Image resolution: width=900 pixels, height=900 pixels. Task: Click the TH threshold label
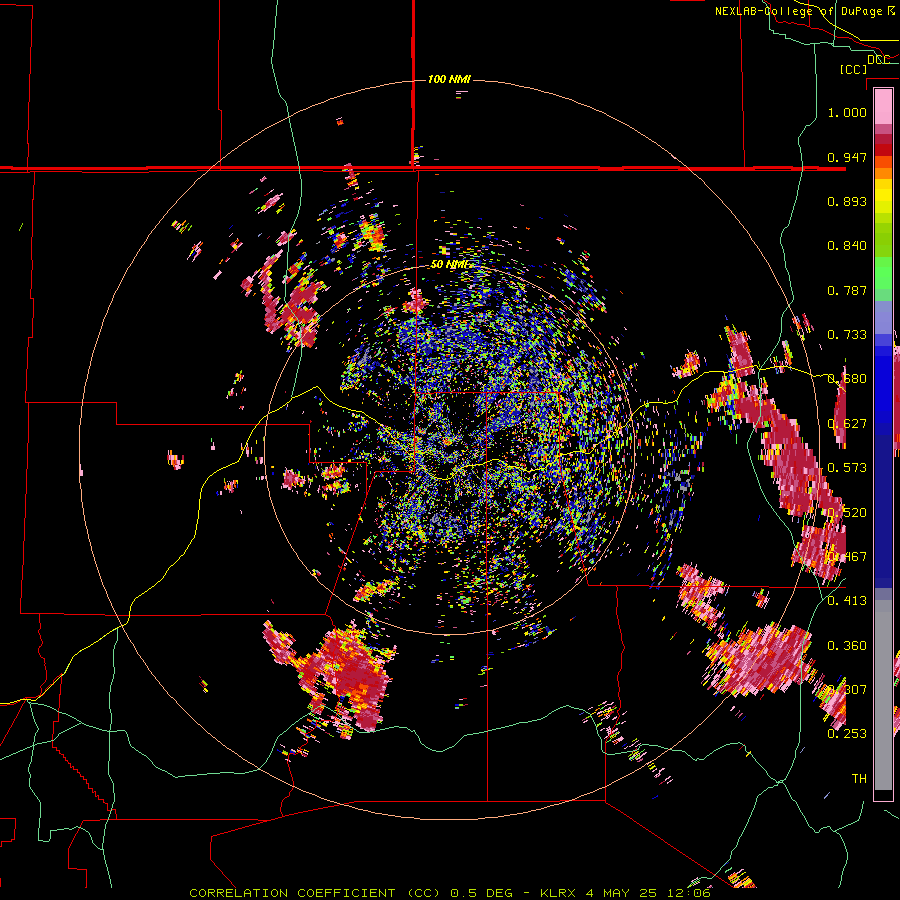point(859,779)
